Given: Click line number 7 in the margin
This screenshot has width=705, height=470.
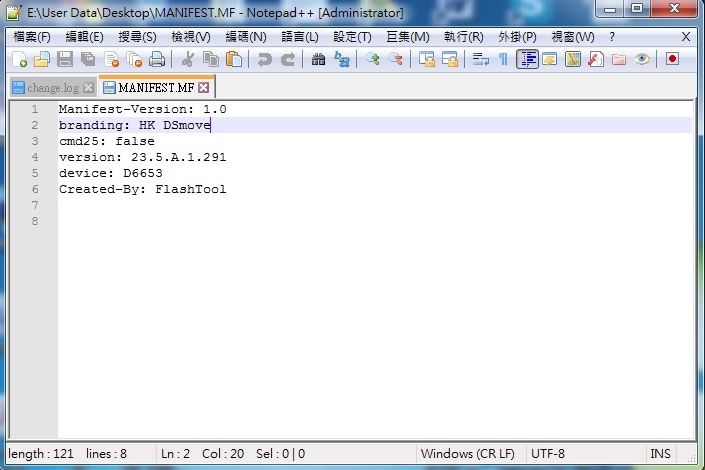Looking at the screenshot, I should click(x=35, y=205).
